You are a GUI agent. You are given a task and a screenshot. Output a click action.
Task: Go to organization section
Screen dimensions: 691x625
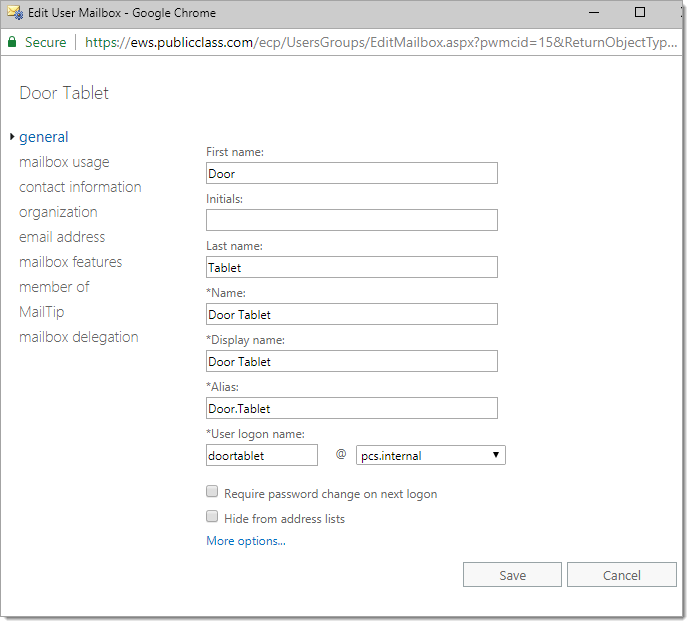tap(58, 212)
